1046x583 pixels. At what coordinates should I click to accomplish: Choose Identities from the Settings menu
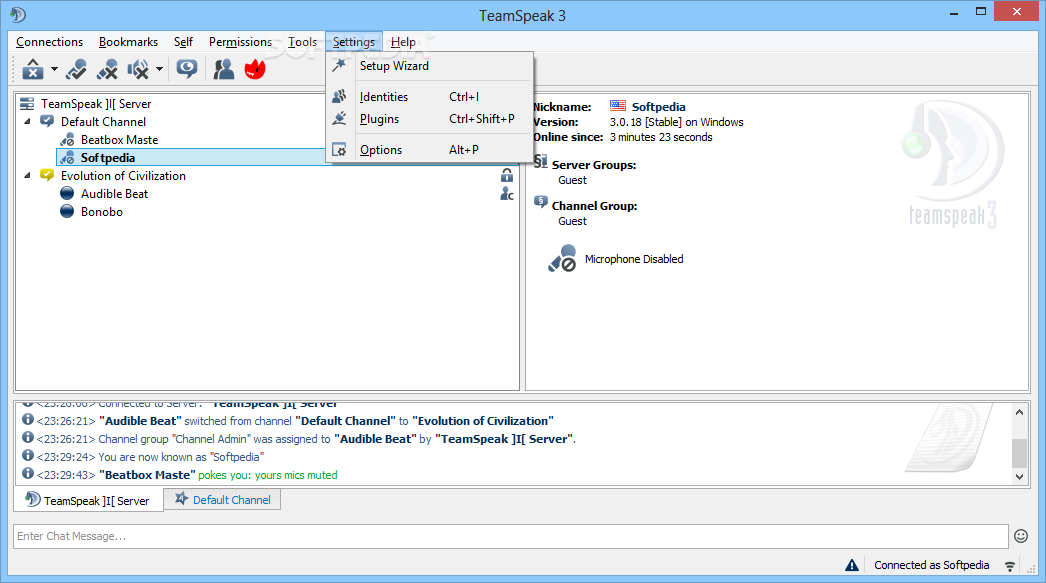[430, 97]
